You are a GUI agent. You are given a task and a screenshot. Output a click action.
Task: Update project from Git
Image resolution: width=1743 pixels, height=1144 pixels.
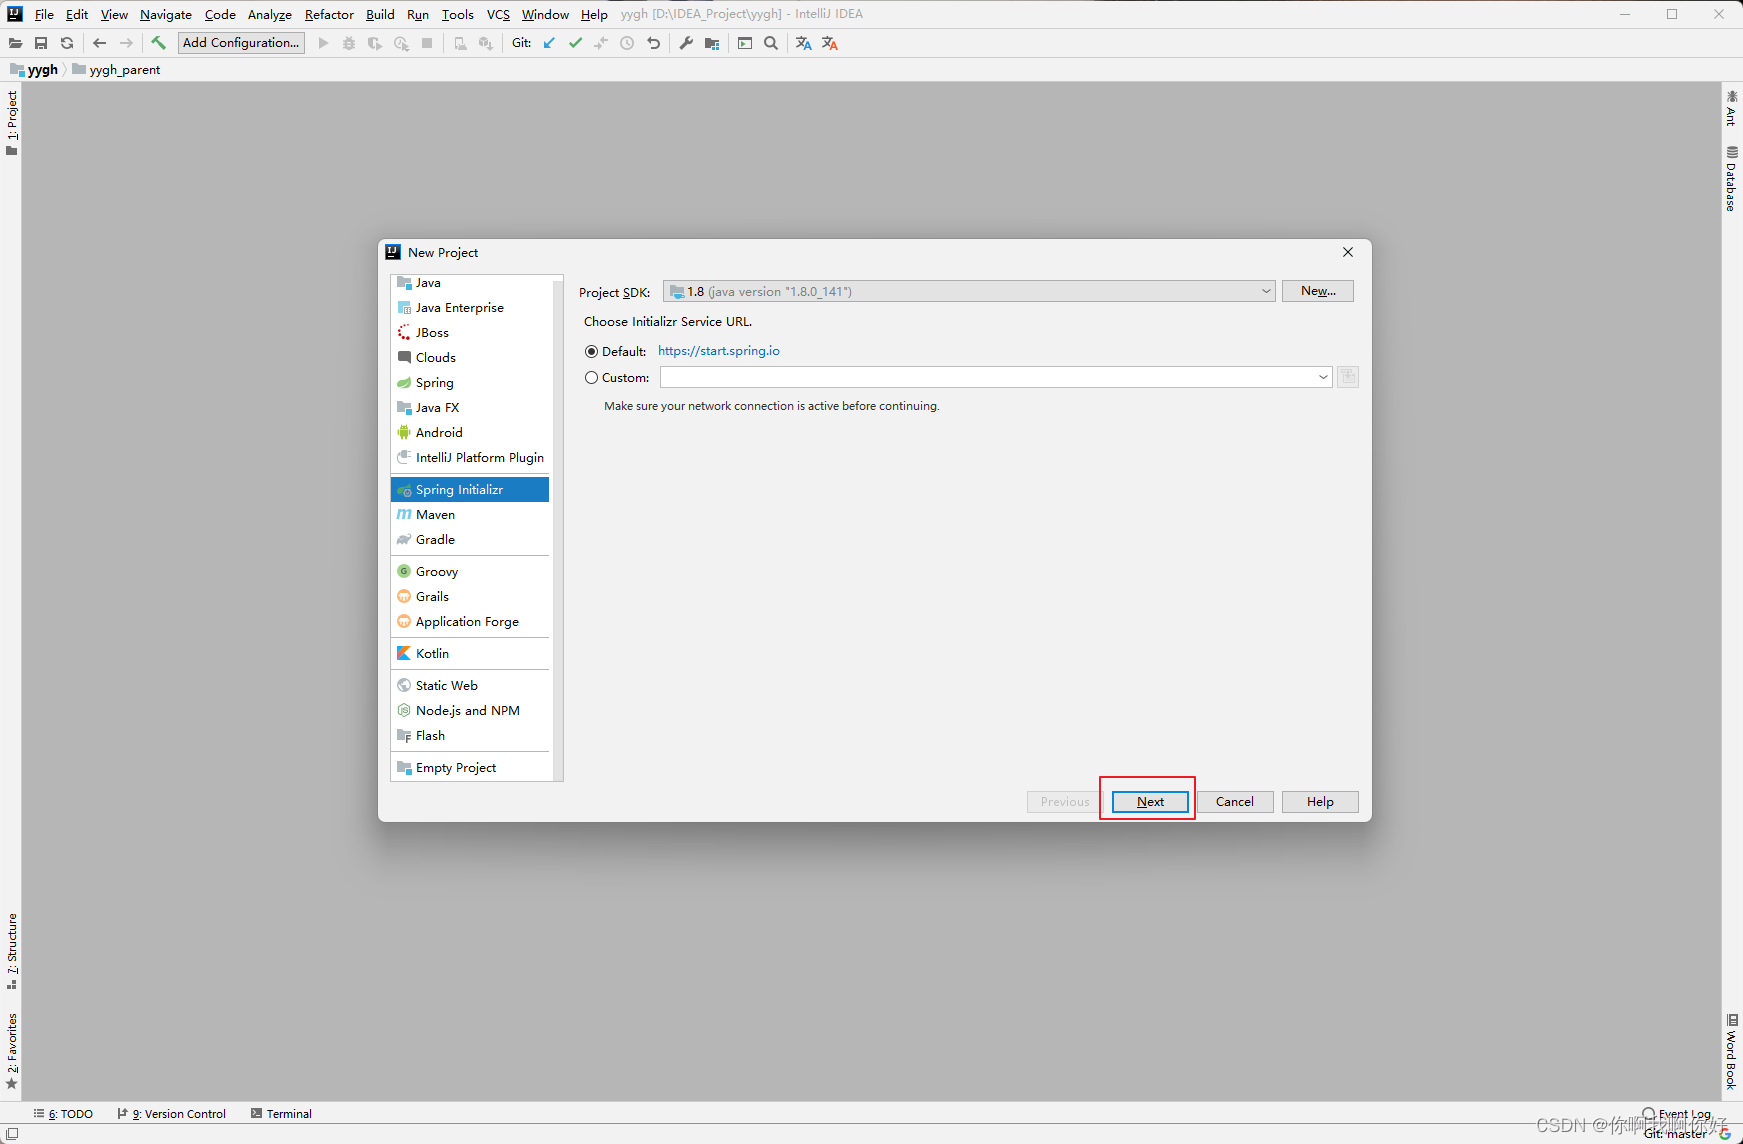coord(550,43)
